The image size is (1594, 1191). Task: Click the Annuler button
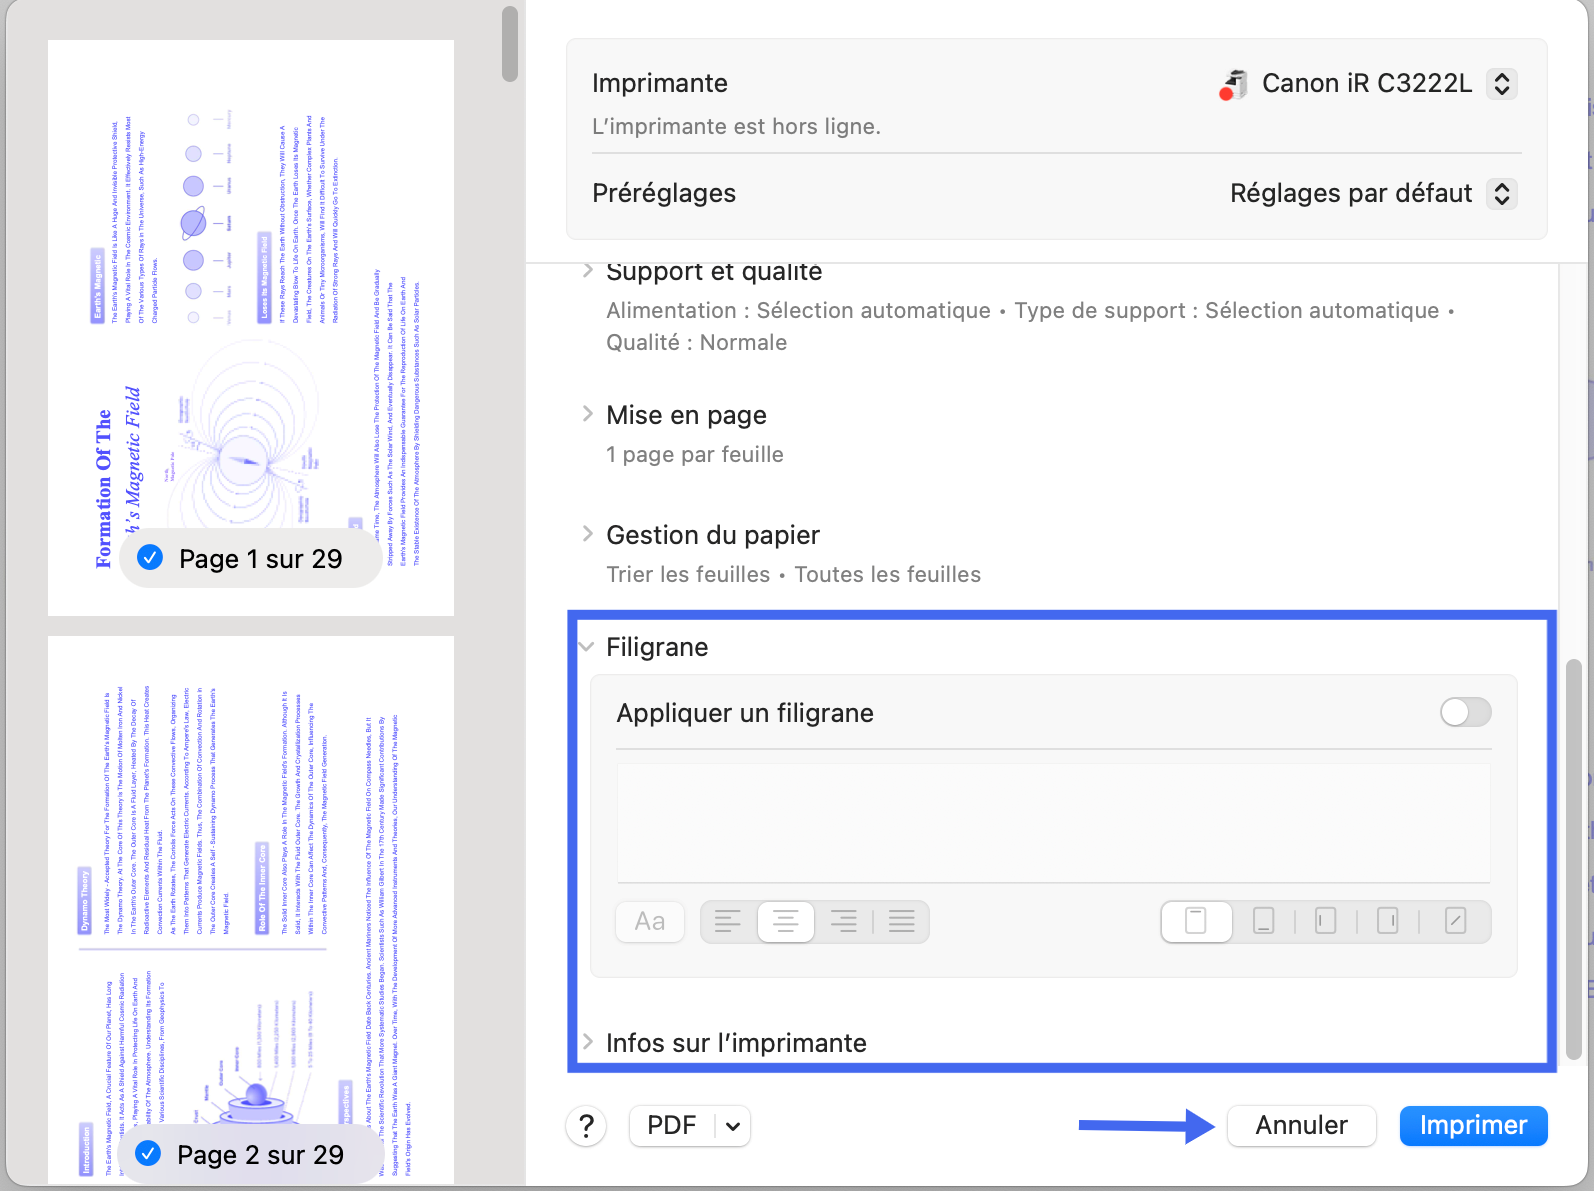(1301, 1126)
